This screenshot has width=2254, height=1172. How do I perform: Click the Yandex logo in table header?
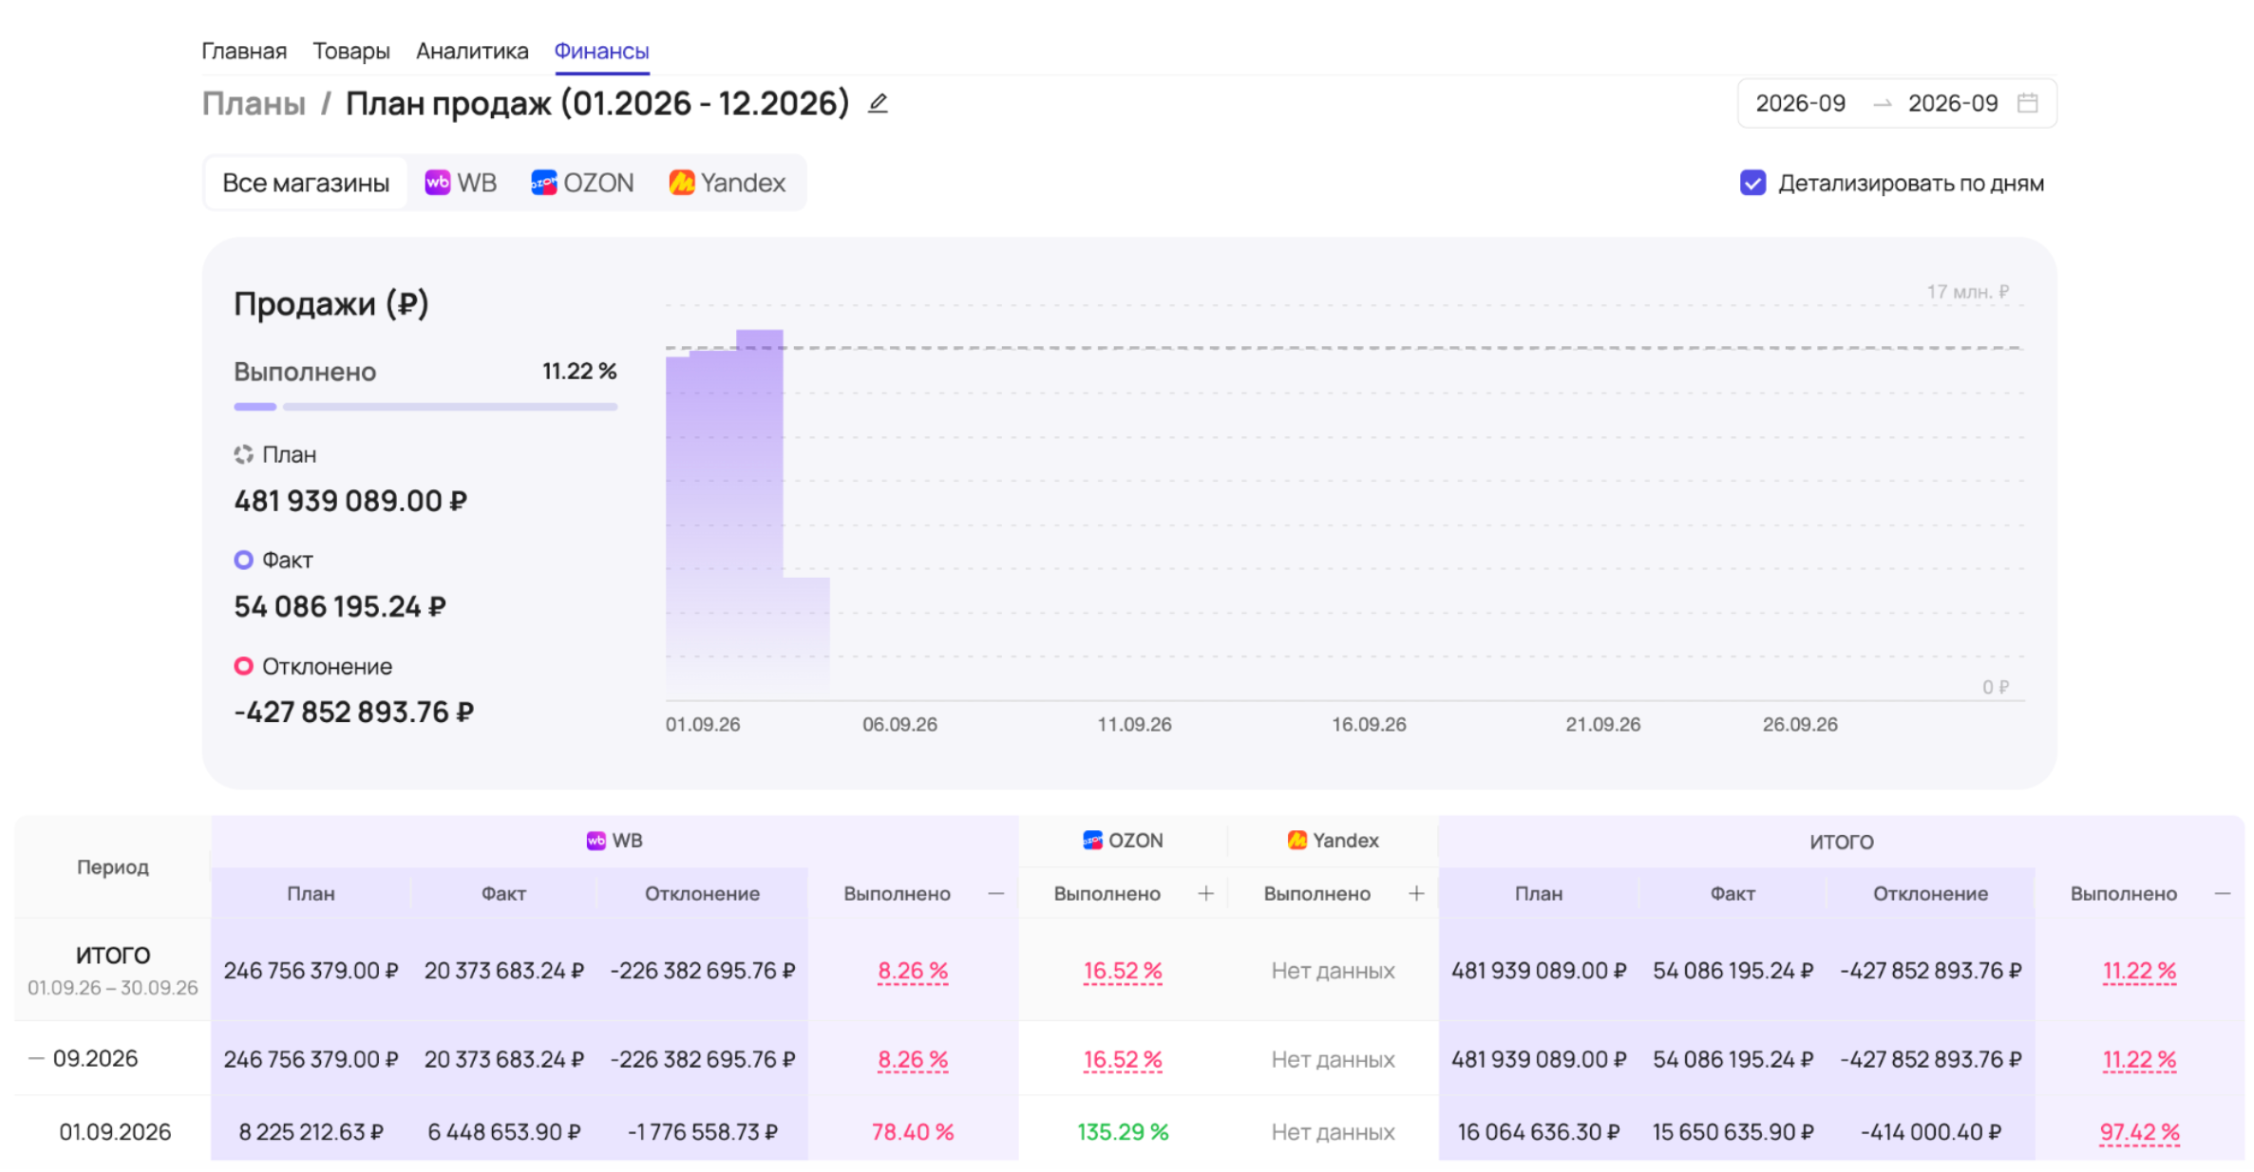pos(1297,840)
